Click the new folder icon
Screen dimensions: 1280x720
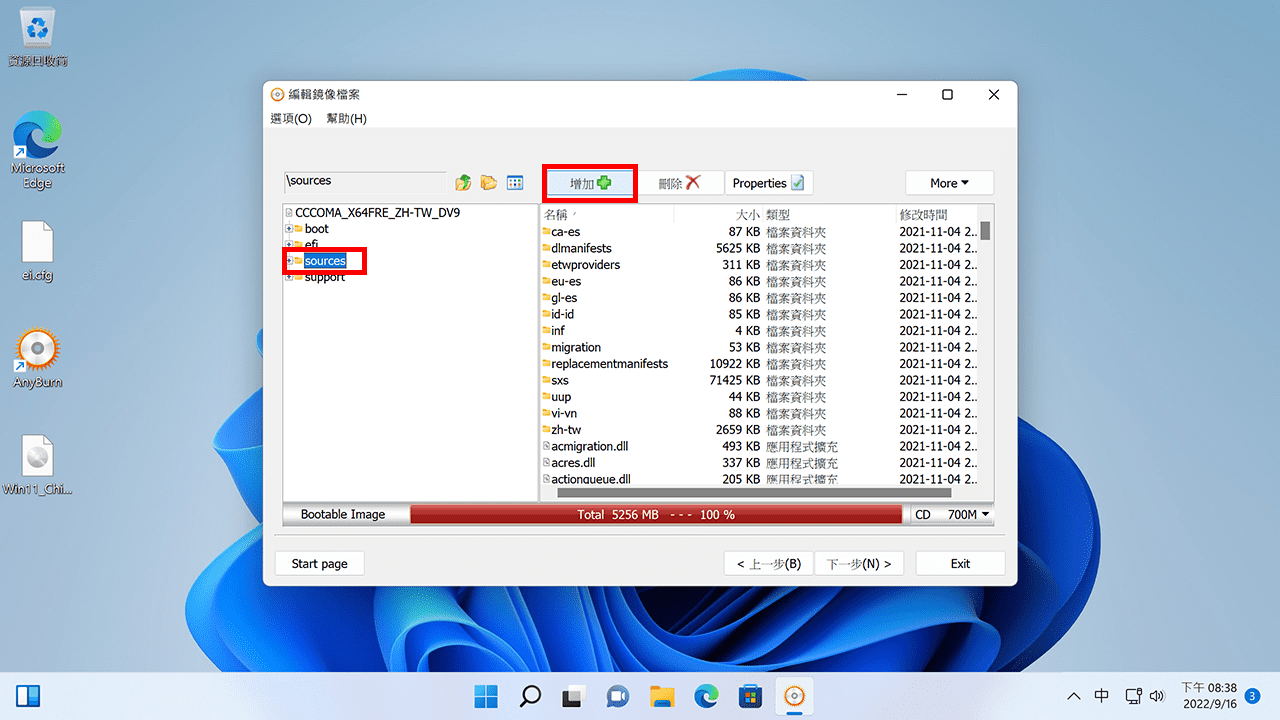(489, 183)
